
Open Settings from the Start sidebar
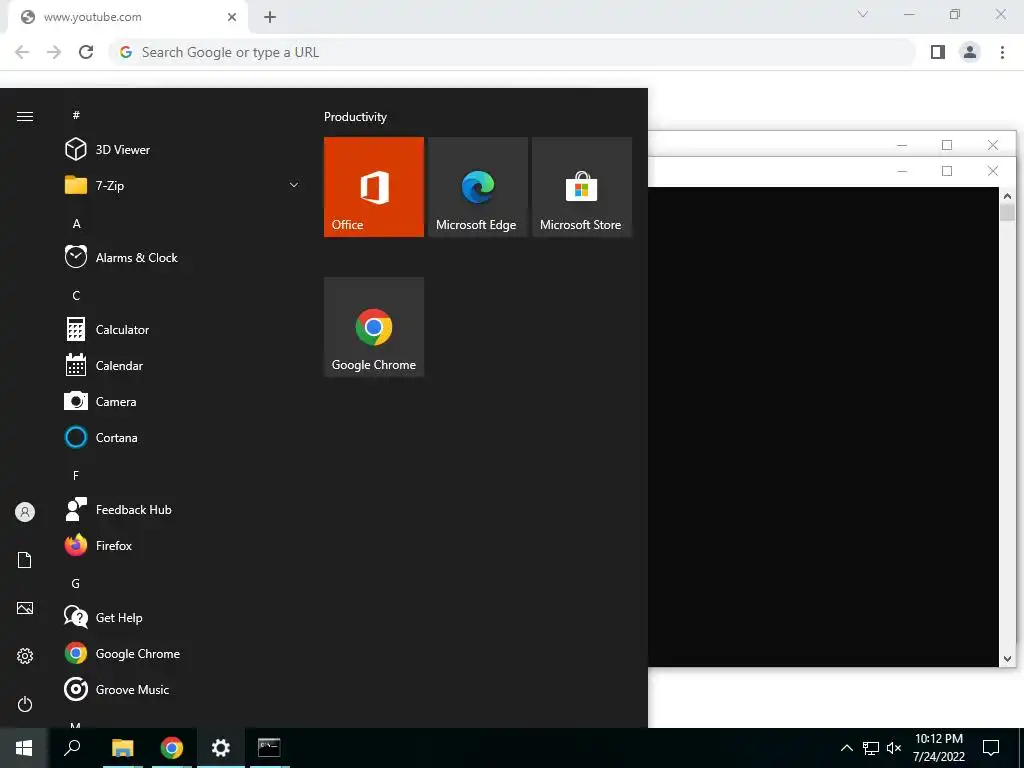25,656
